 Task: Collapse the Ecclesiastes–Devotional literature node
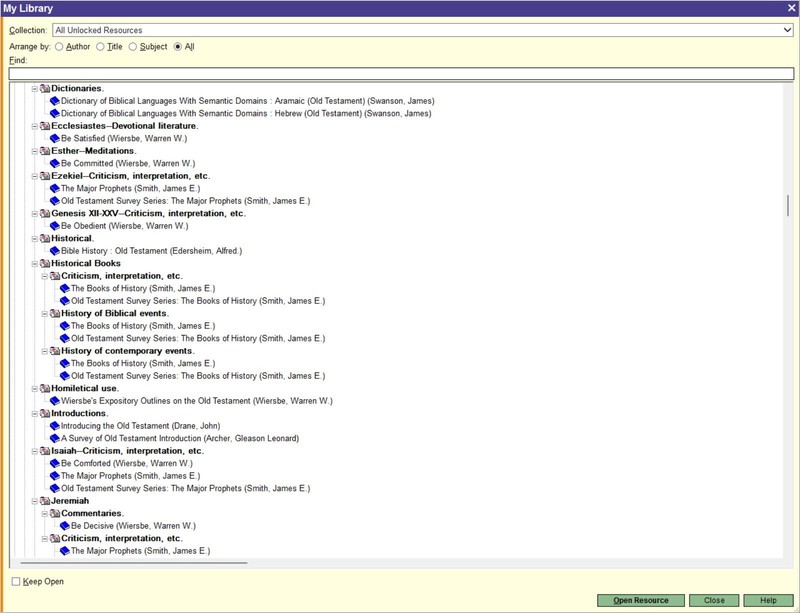(x=35, y=126)
